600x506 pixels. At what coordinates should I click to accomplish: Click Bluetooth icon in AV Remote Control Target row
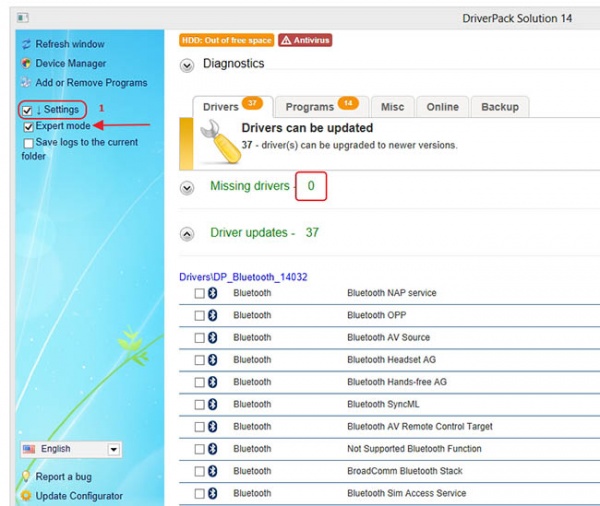[213, 426]
